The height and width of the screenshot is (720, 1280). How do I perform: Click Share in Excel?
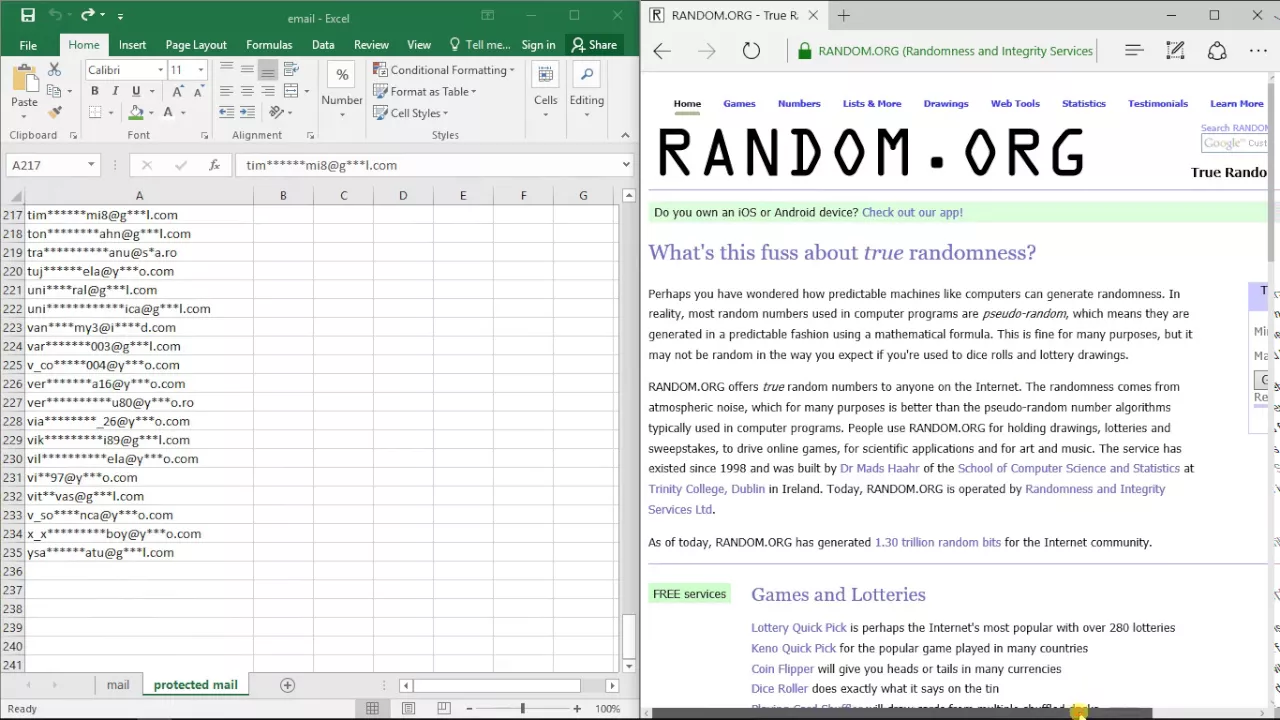594,45
